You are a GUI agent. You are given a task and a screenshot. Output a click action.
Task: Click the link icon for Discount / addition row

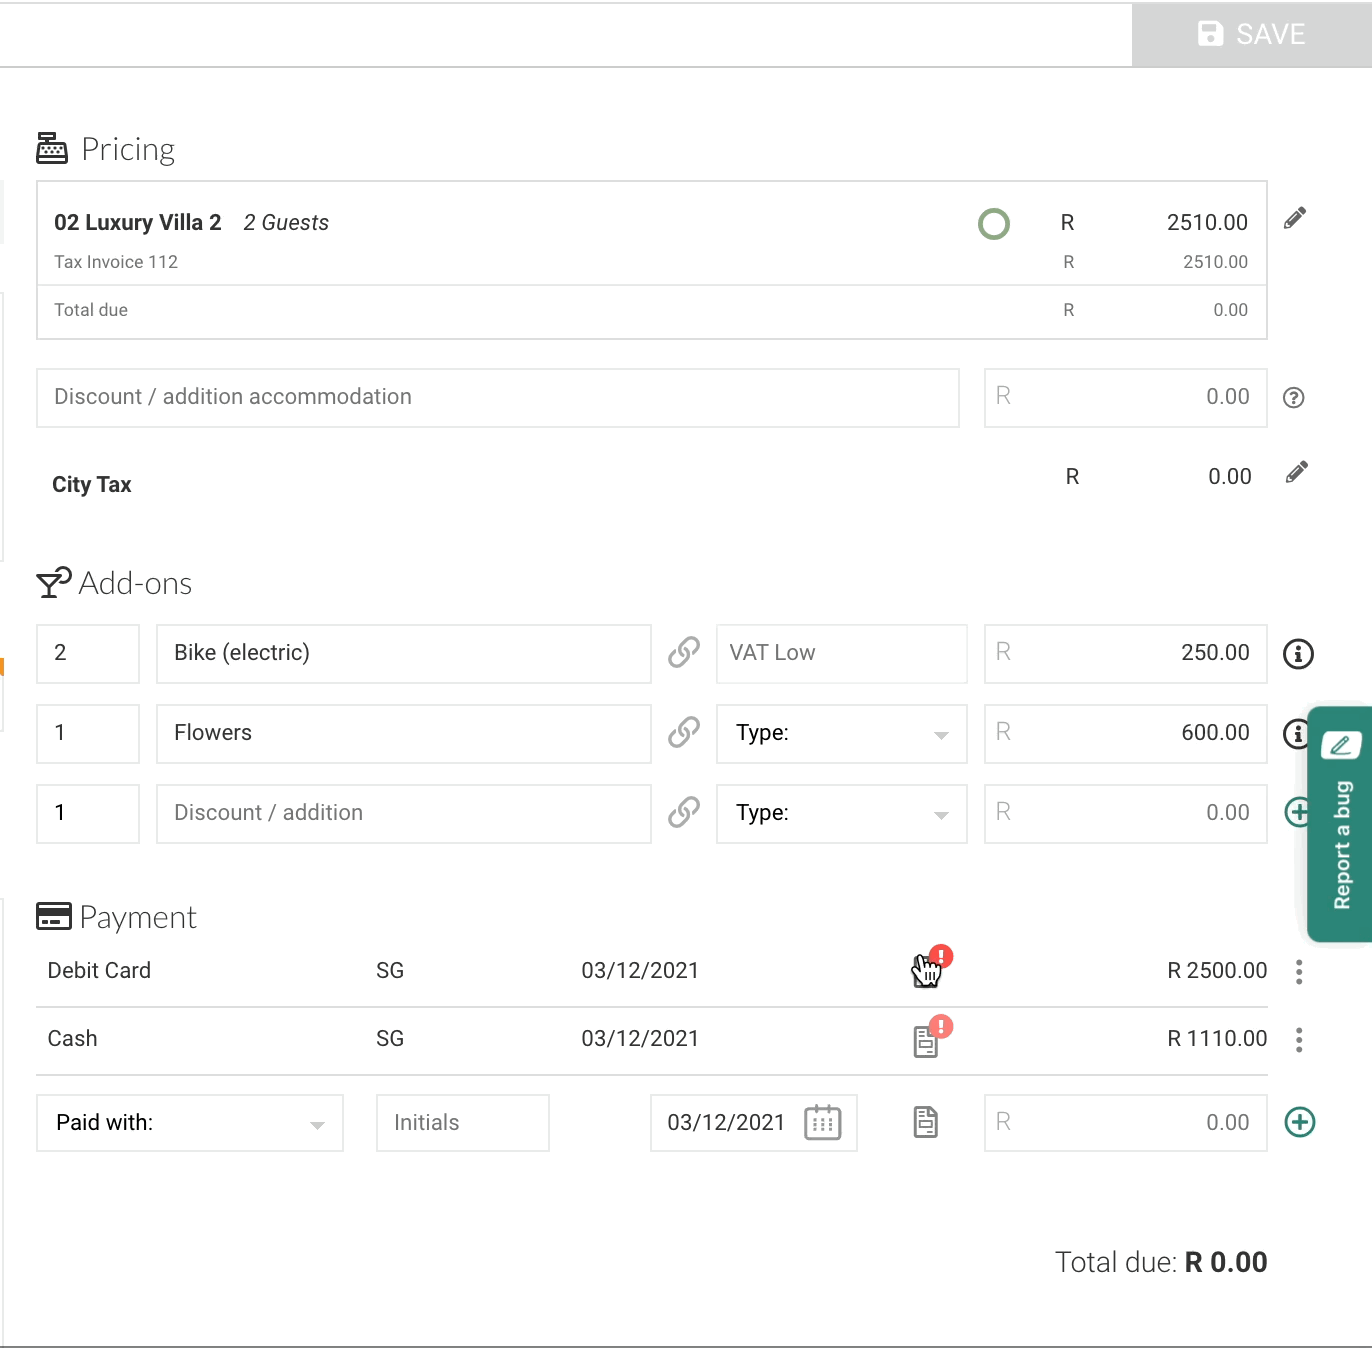point(684,813)
